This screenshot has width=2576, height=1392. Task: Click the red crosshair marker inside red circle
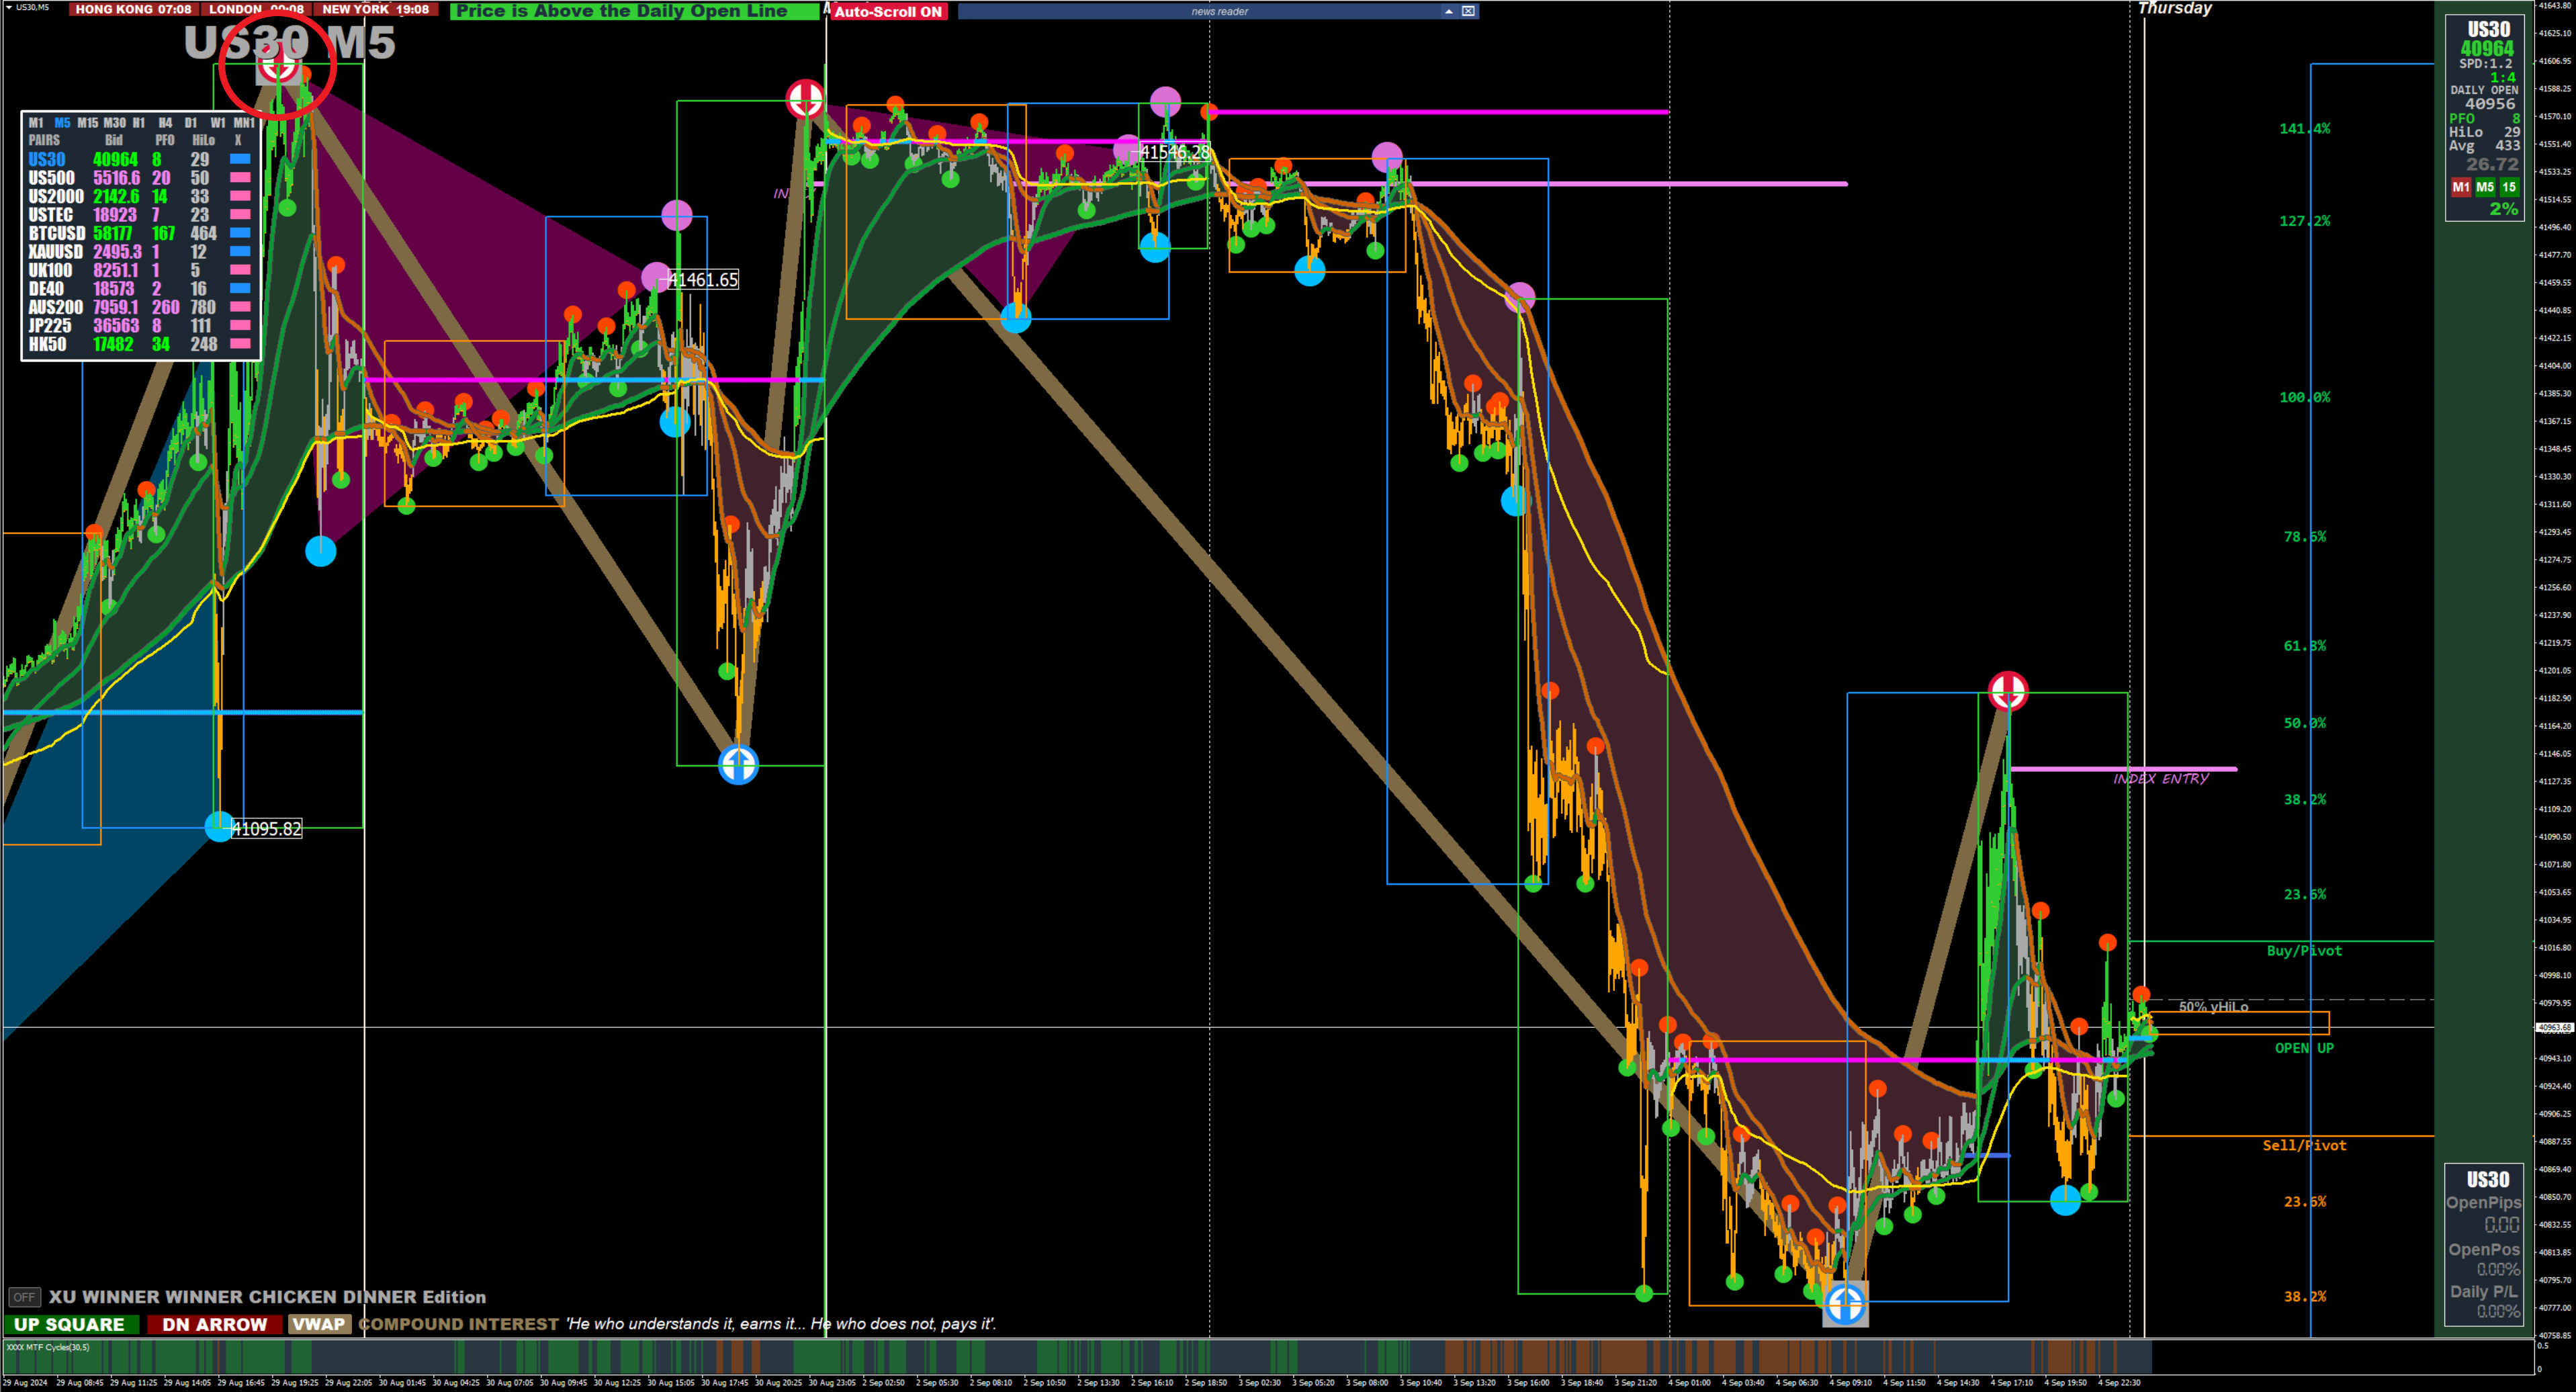pos(279,64)
